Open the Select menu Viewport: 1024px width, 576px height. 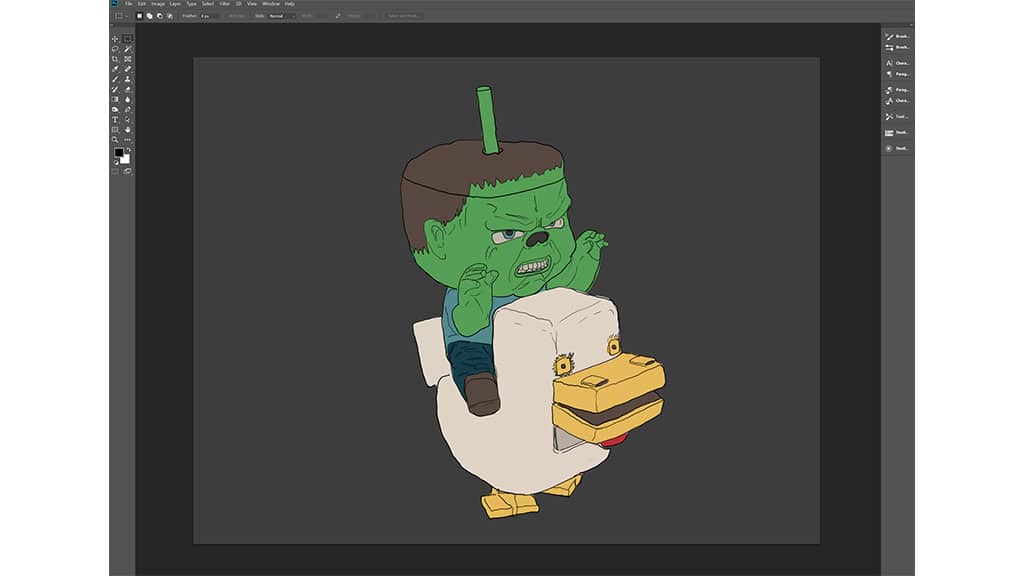[208, 3]
